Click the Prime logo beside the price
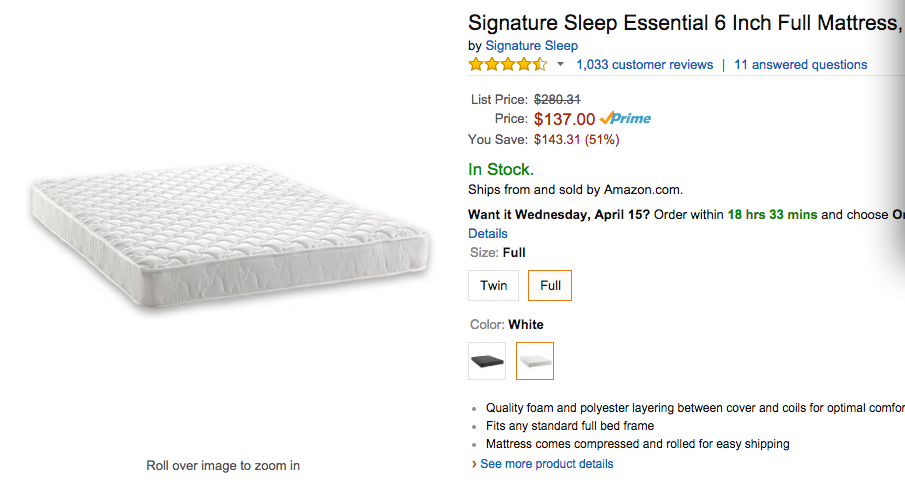905x494 pixels. pos(626,119)
